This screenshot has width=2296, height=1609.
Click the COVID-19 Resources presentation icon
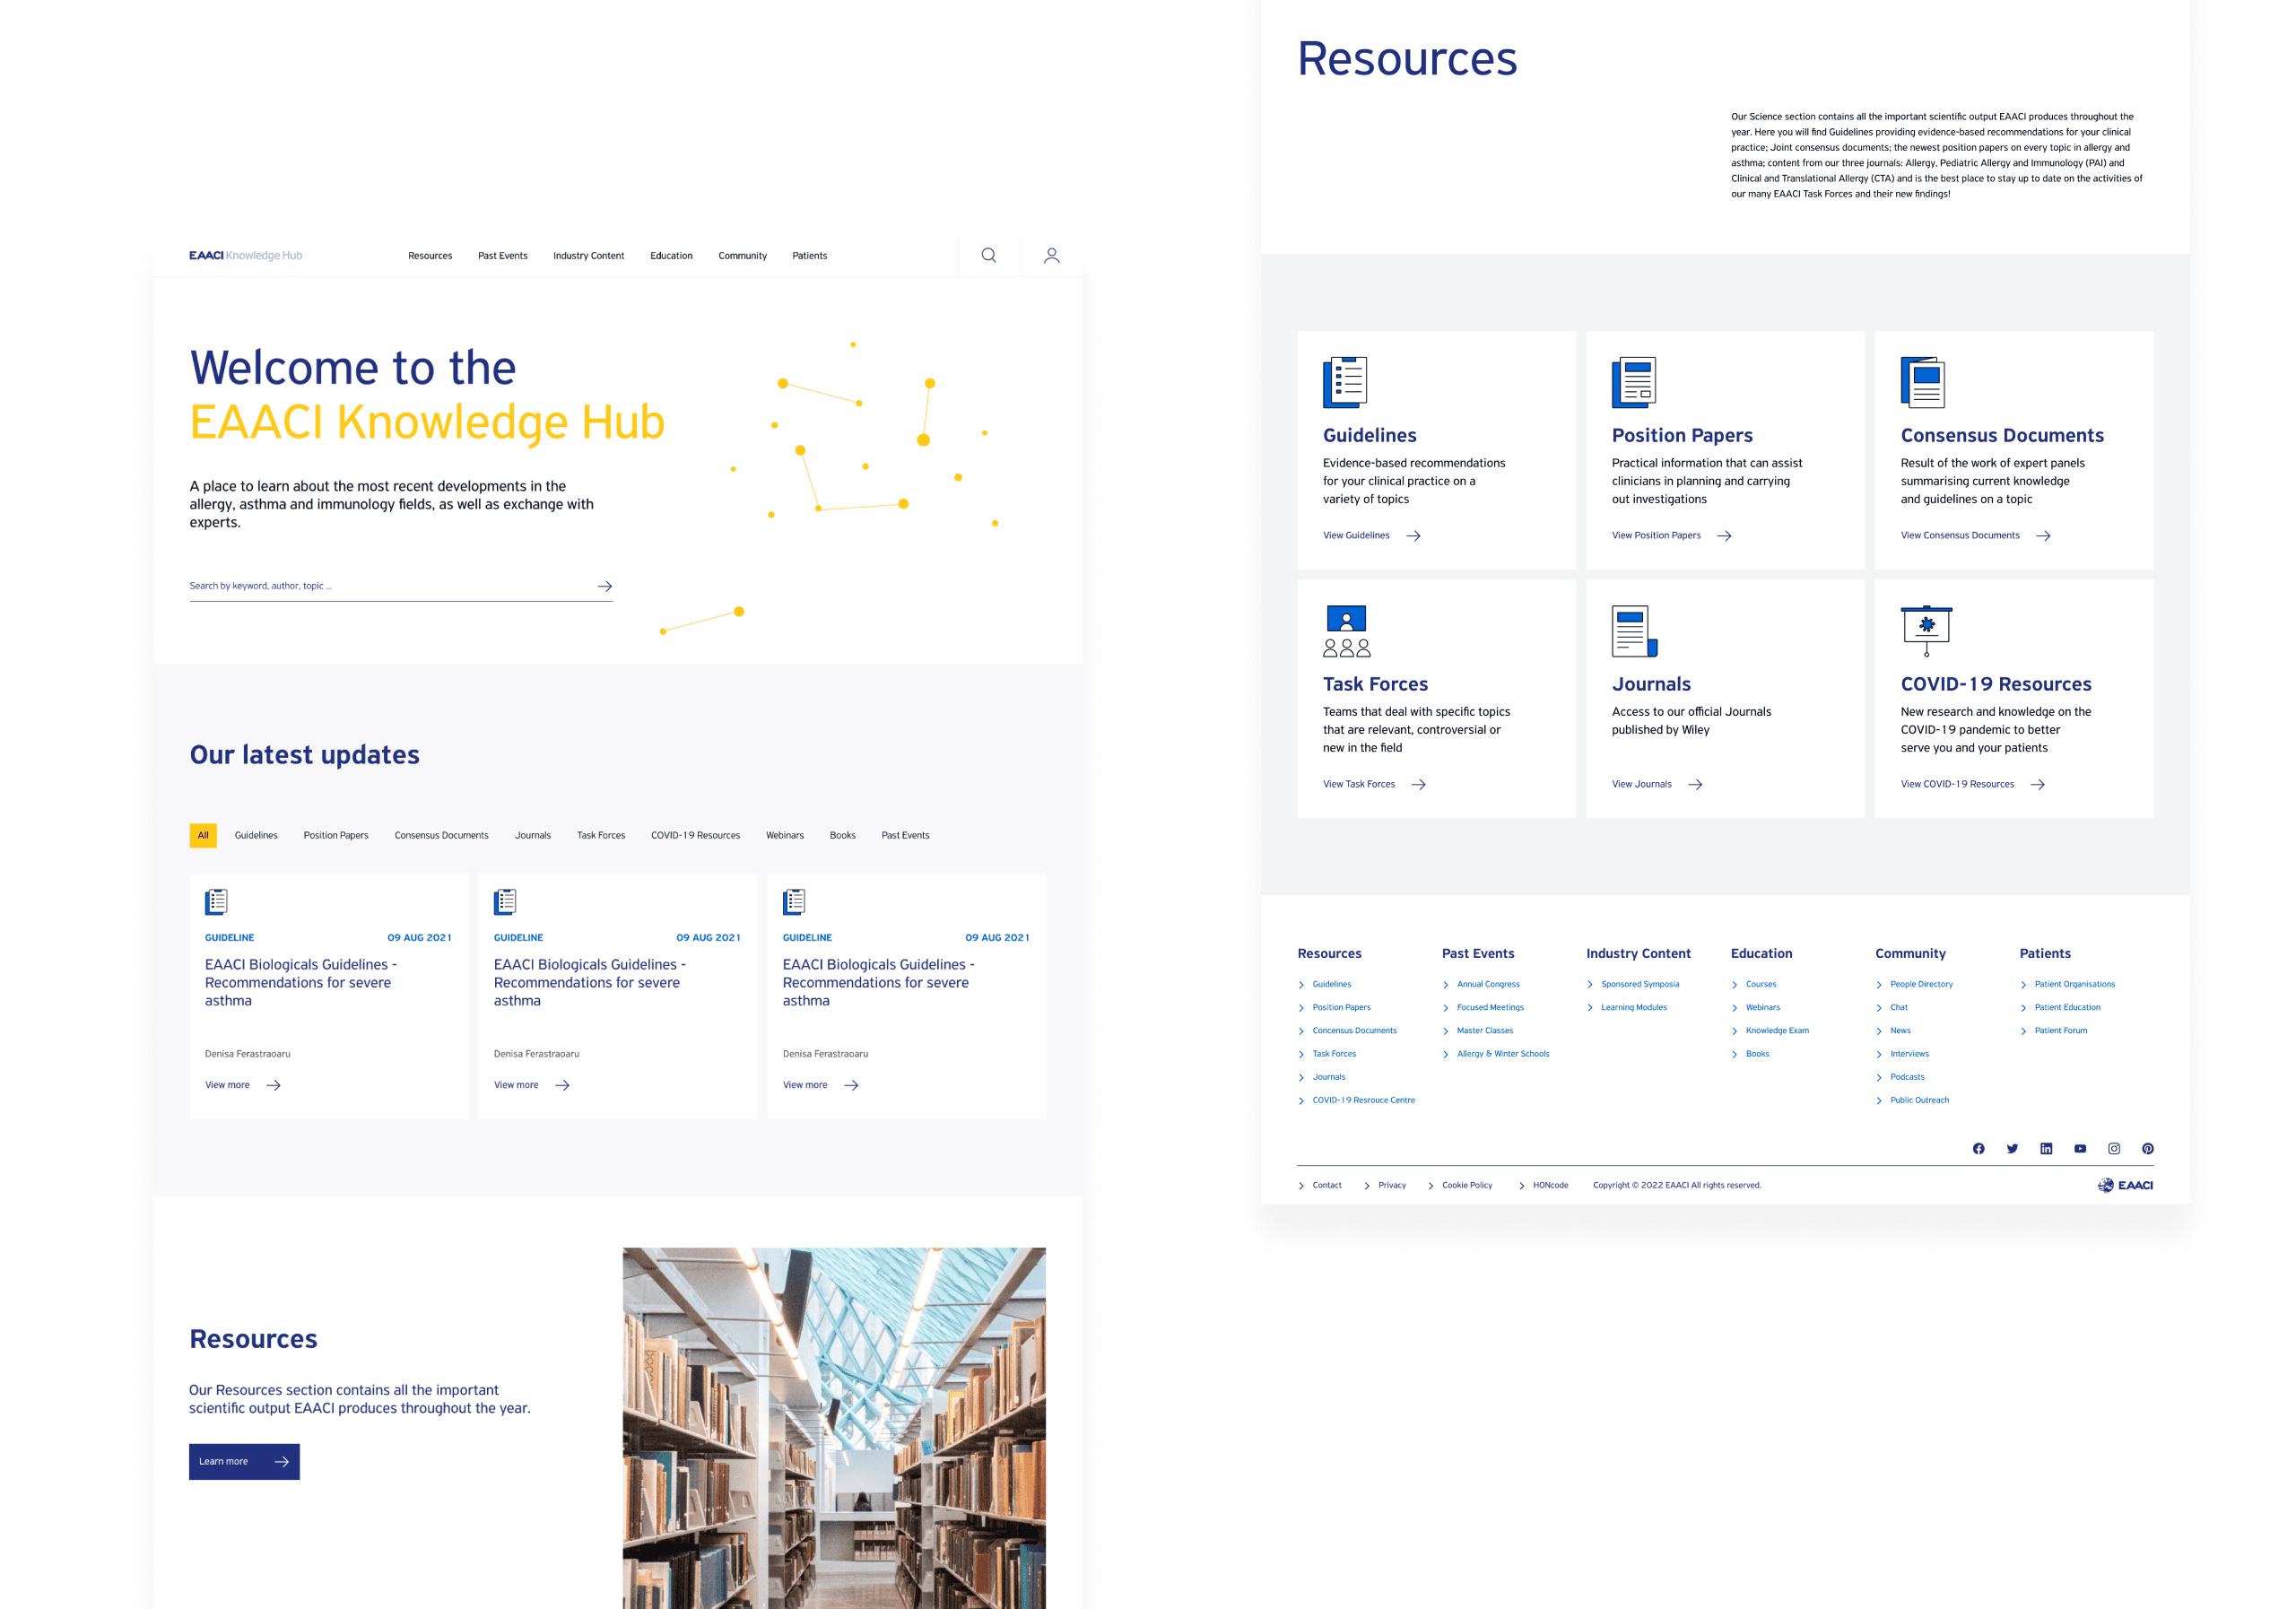tap(1926, 630)
